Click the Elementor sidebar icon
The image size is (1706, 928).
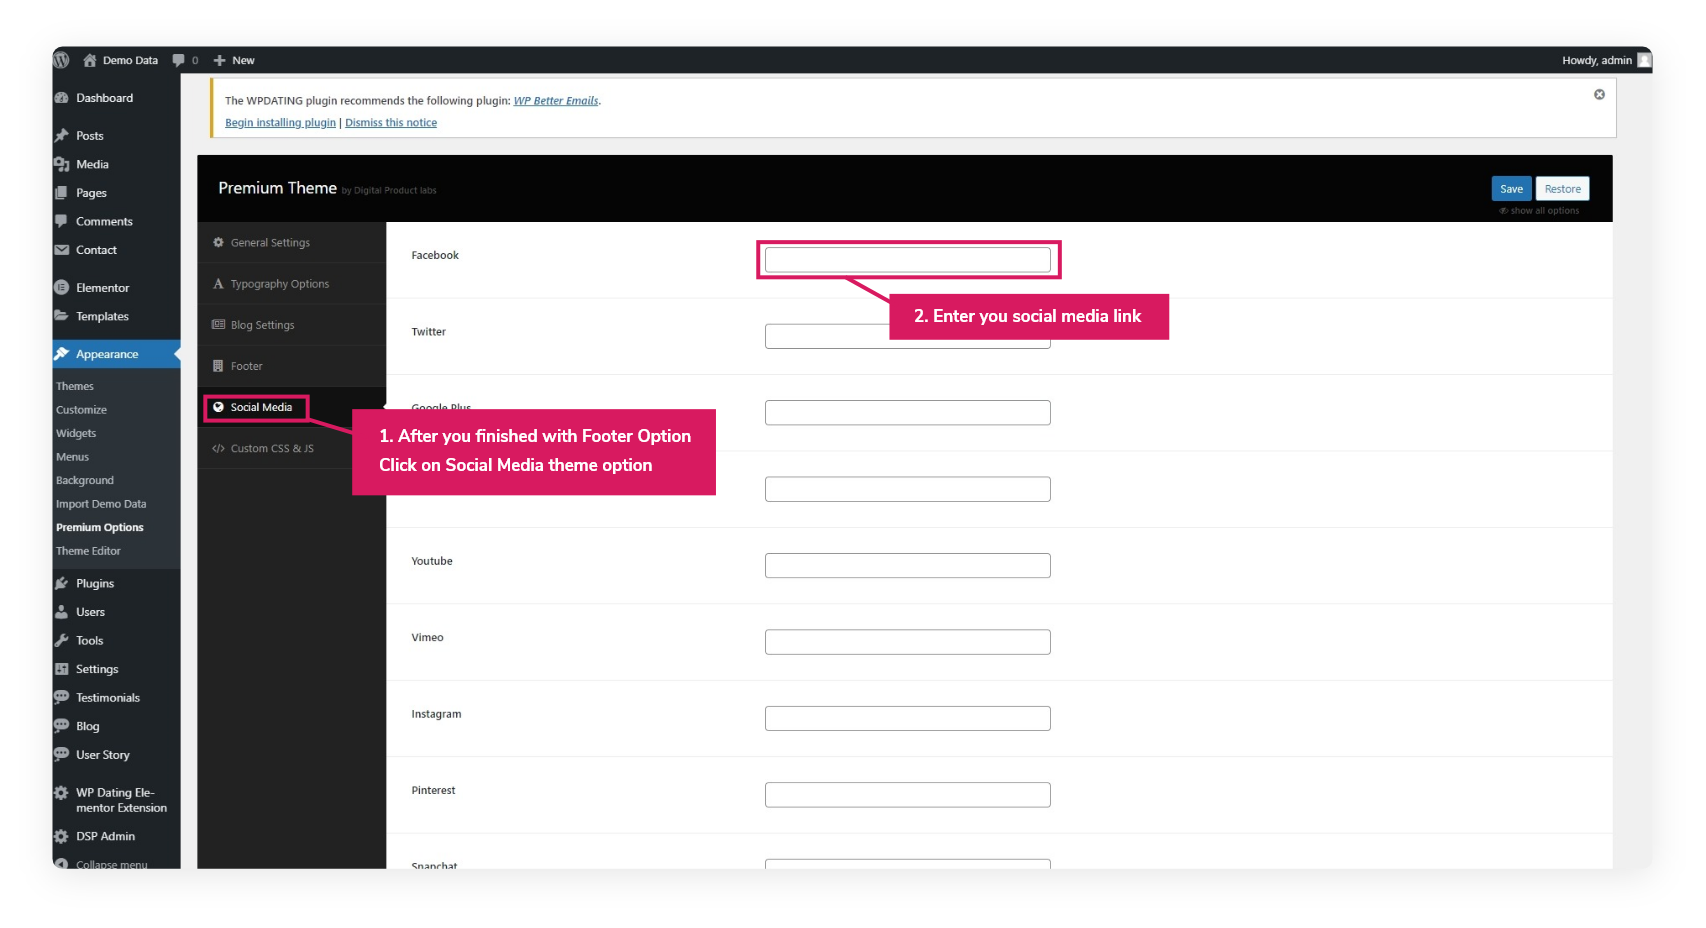pos(61,288)
